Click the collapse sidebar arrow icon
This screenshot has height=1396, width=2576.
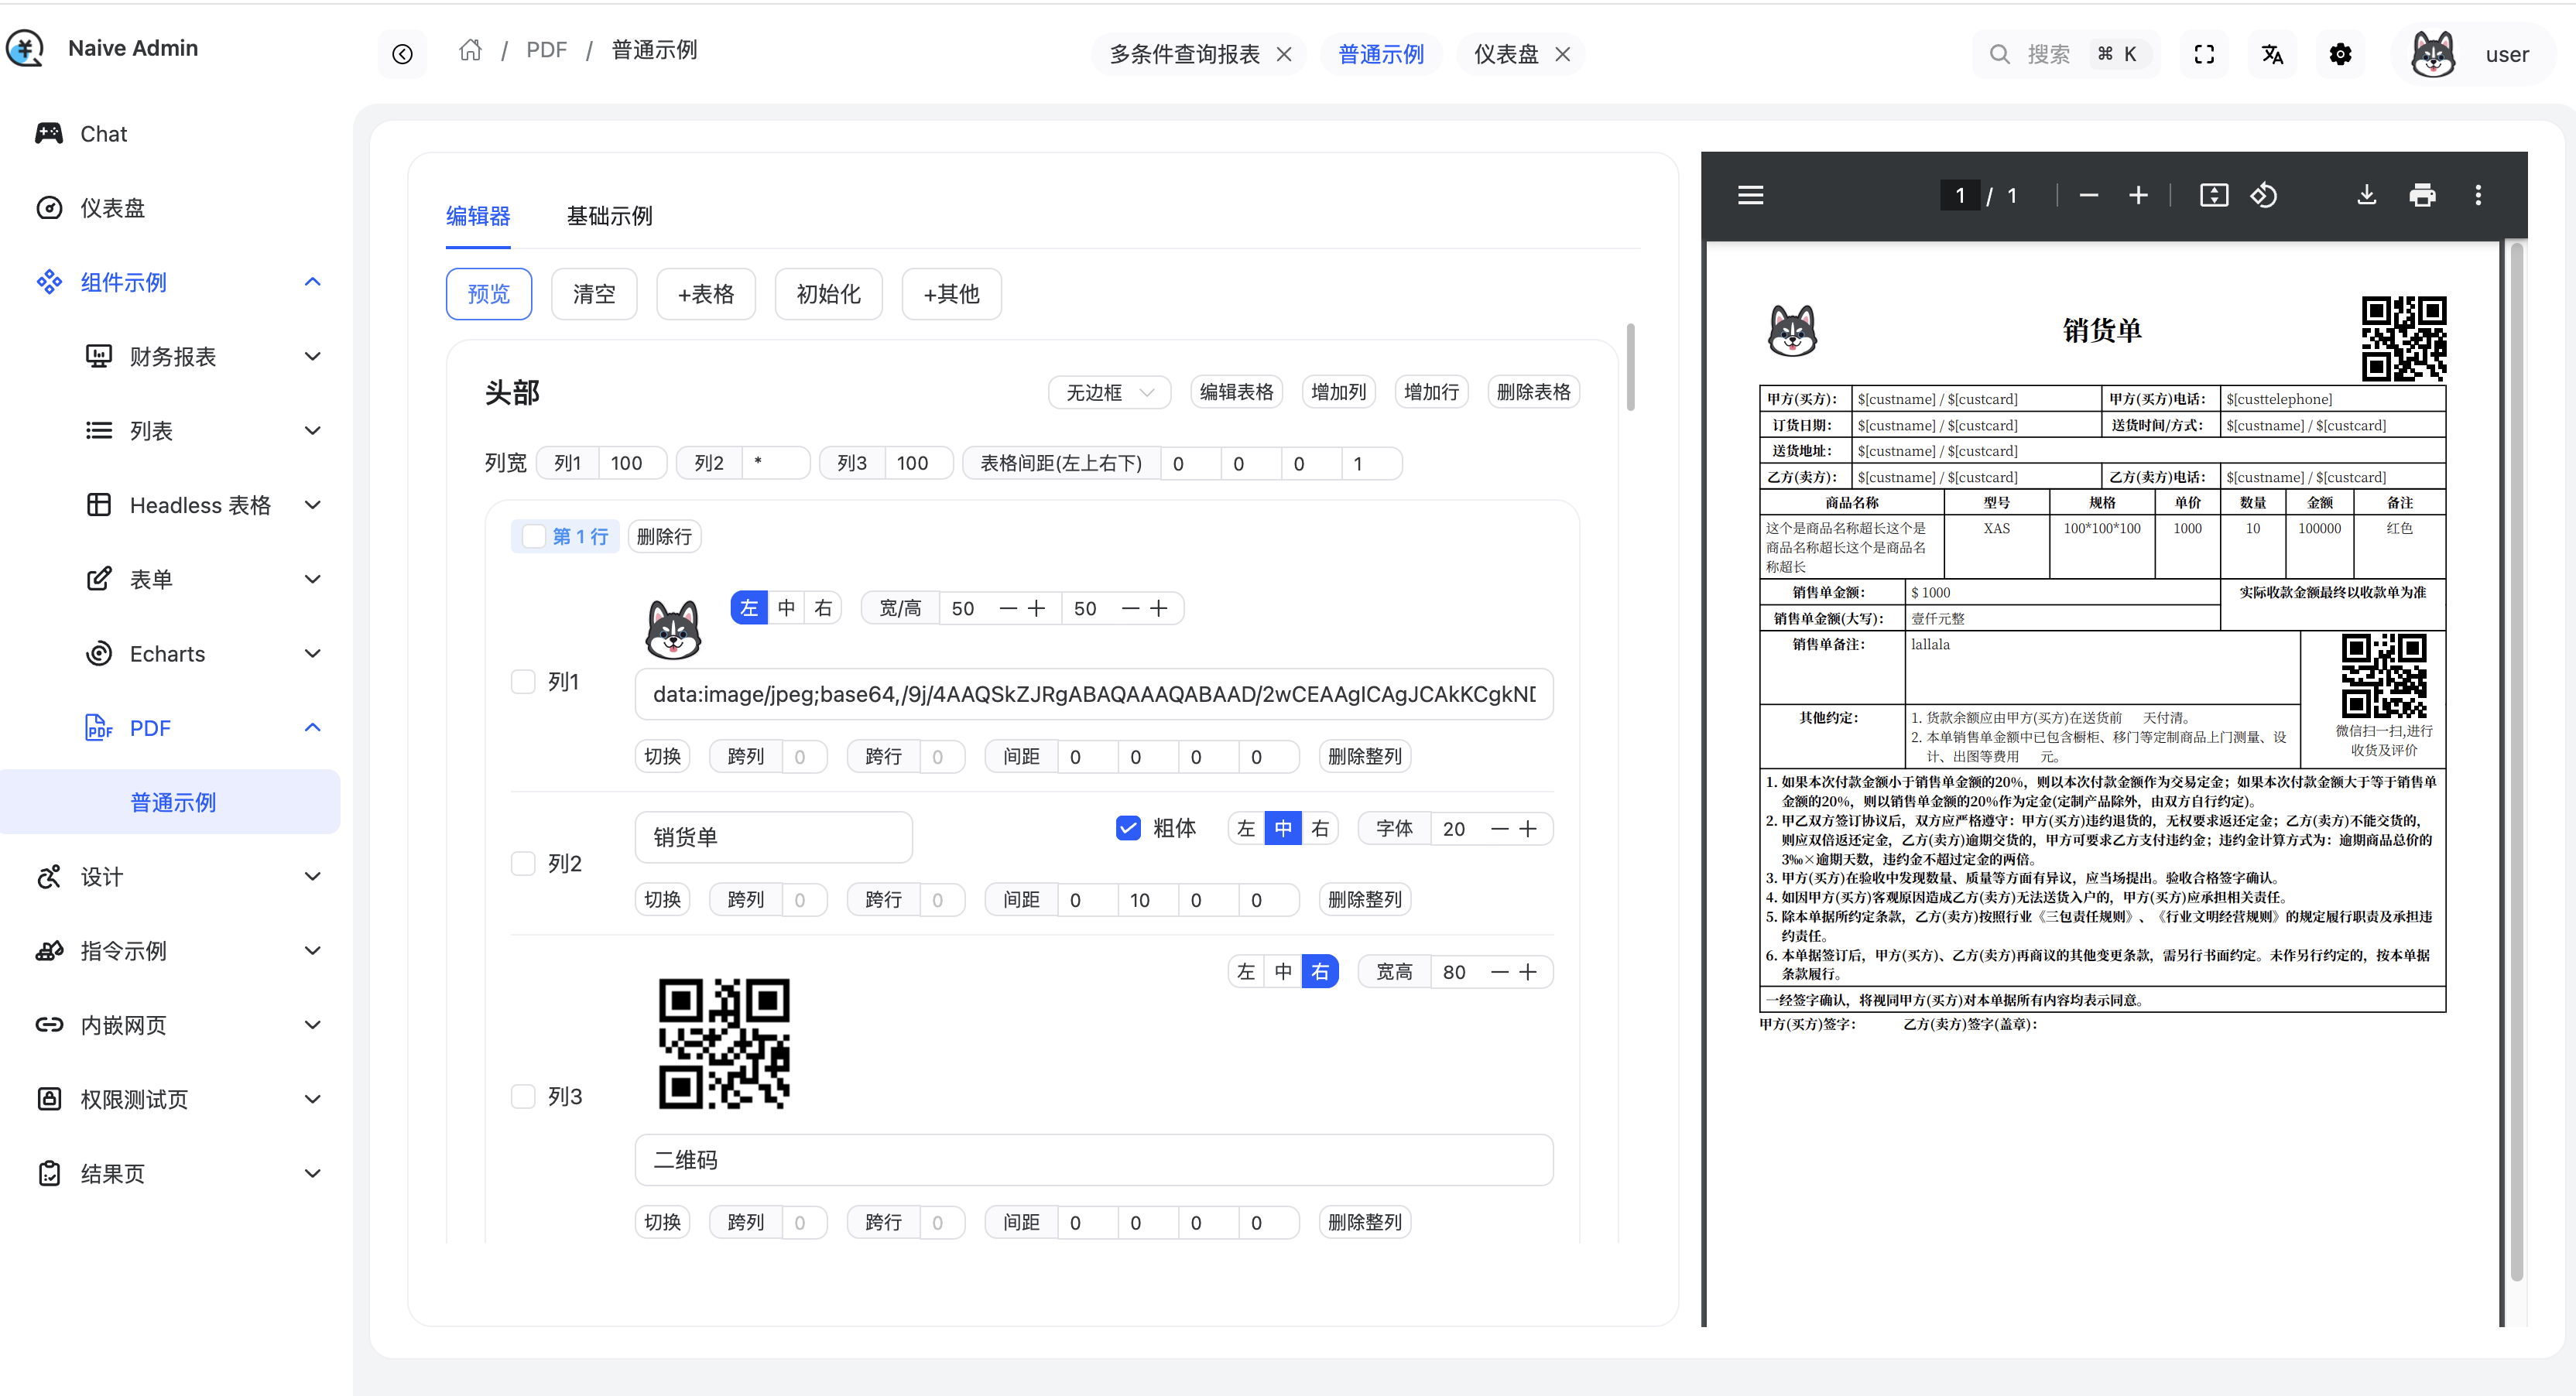(x=402, y=54)
